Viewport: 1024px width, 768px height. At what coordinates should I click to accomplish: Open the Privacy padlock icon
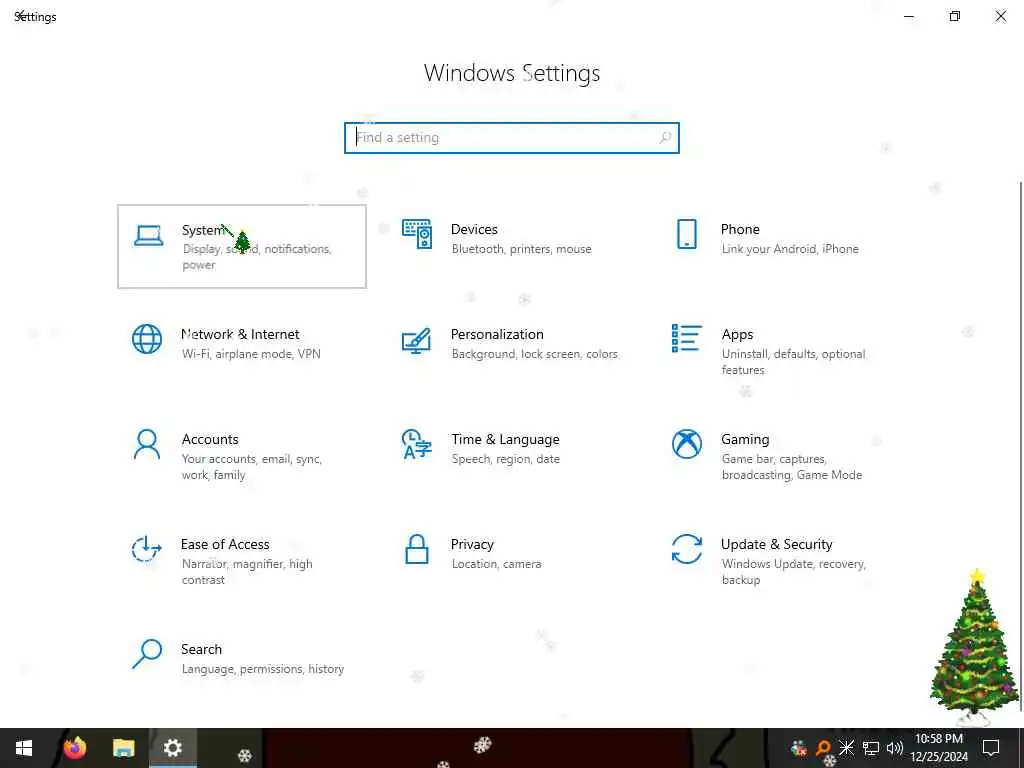417,549
